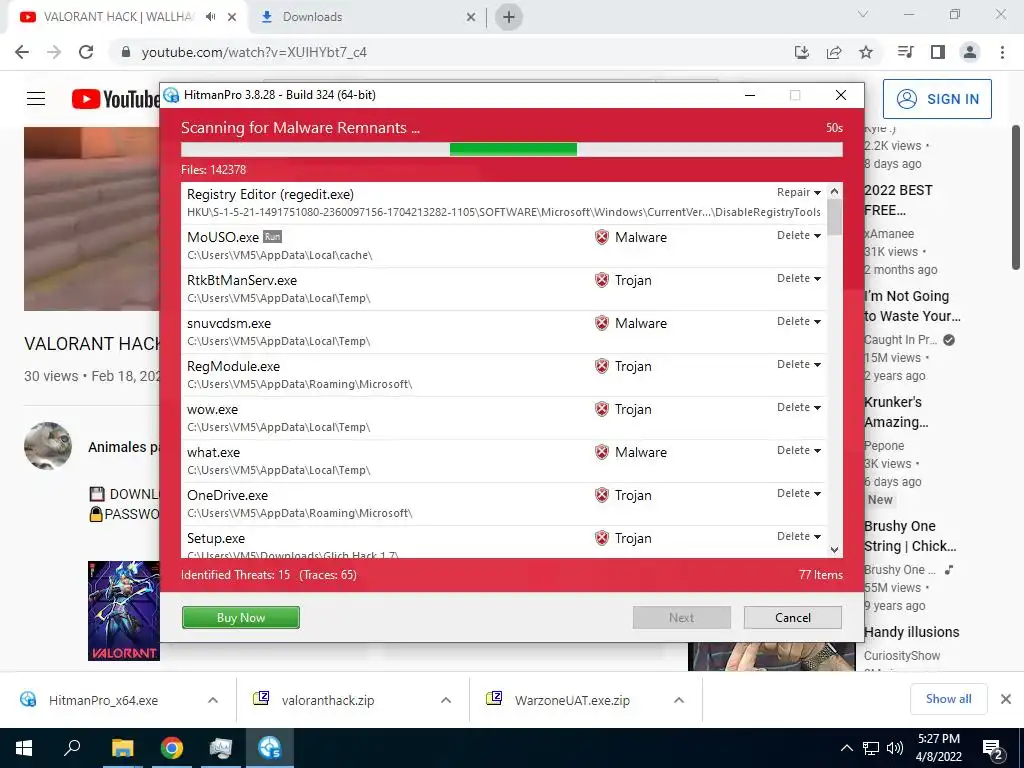
Task: Click the channel avatar under video
Action: (x=48, y=446)
